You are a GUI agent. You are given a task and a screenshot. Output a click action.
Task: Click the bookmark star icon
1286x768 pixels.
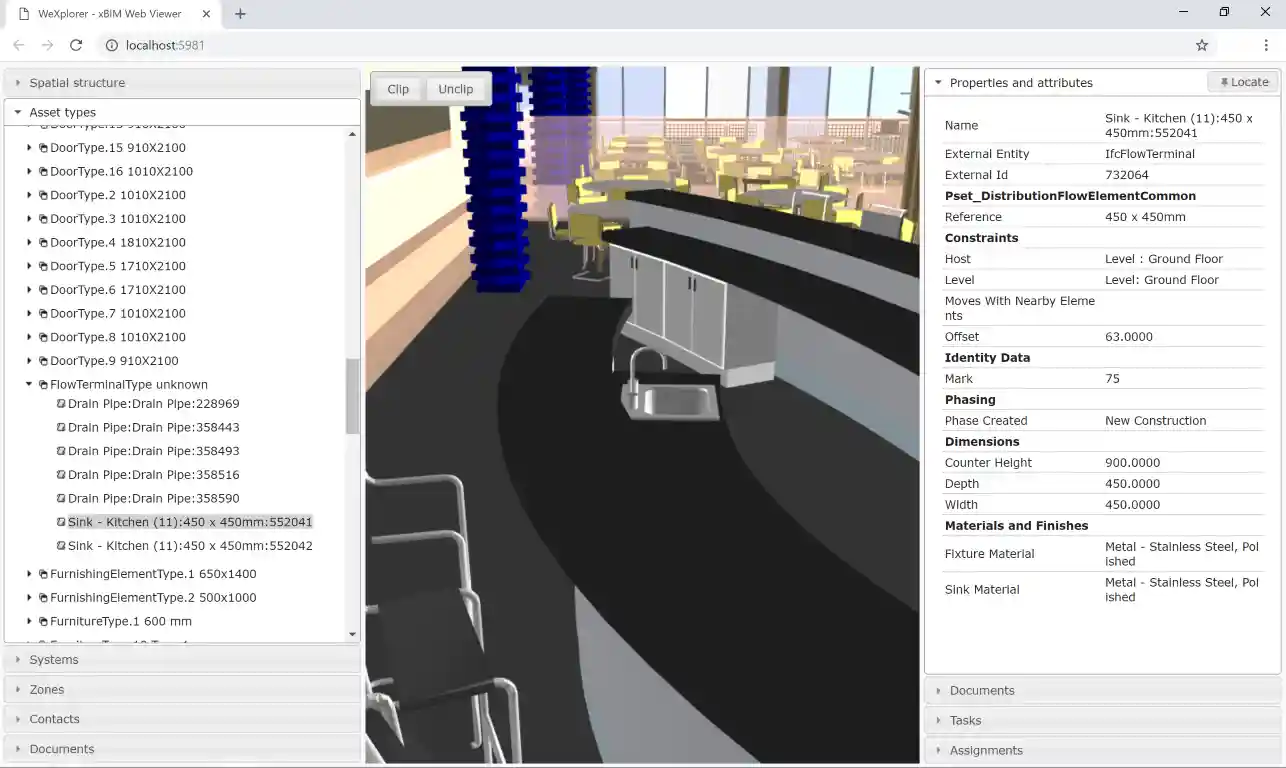click(1201, 45)
